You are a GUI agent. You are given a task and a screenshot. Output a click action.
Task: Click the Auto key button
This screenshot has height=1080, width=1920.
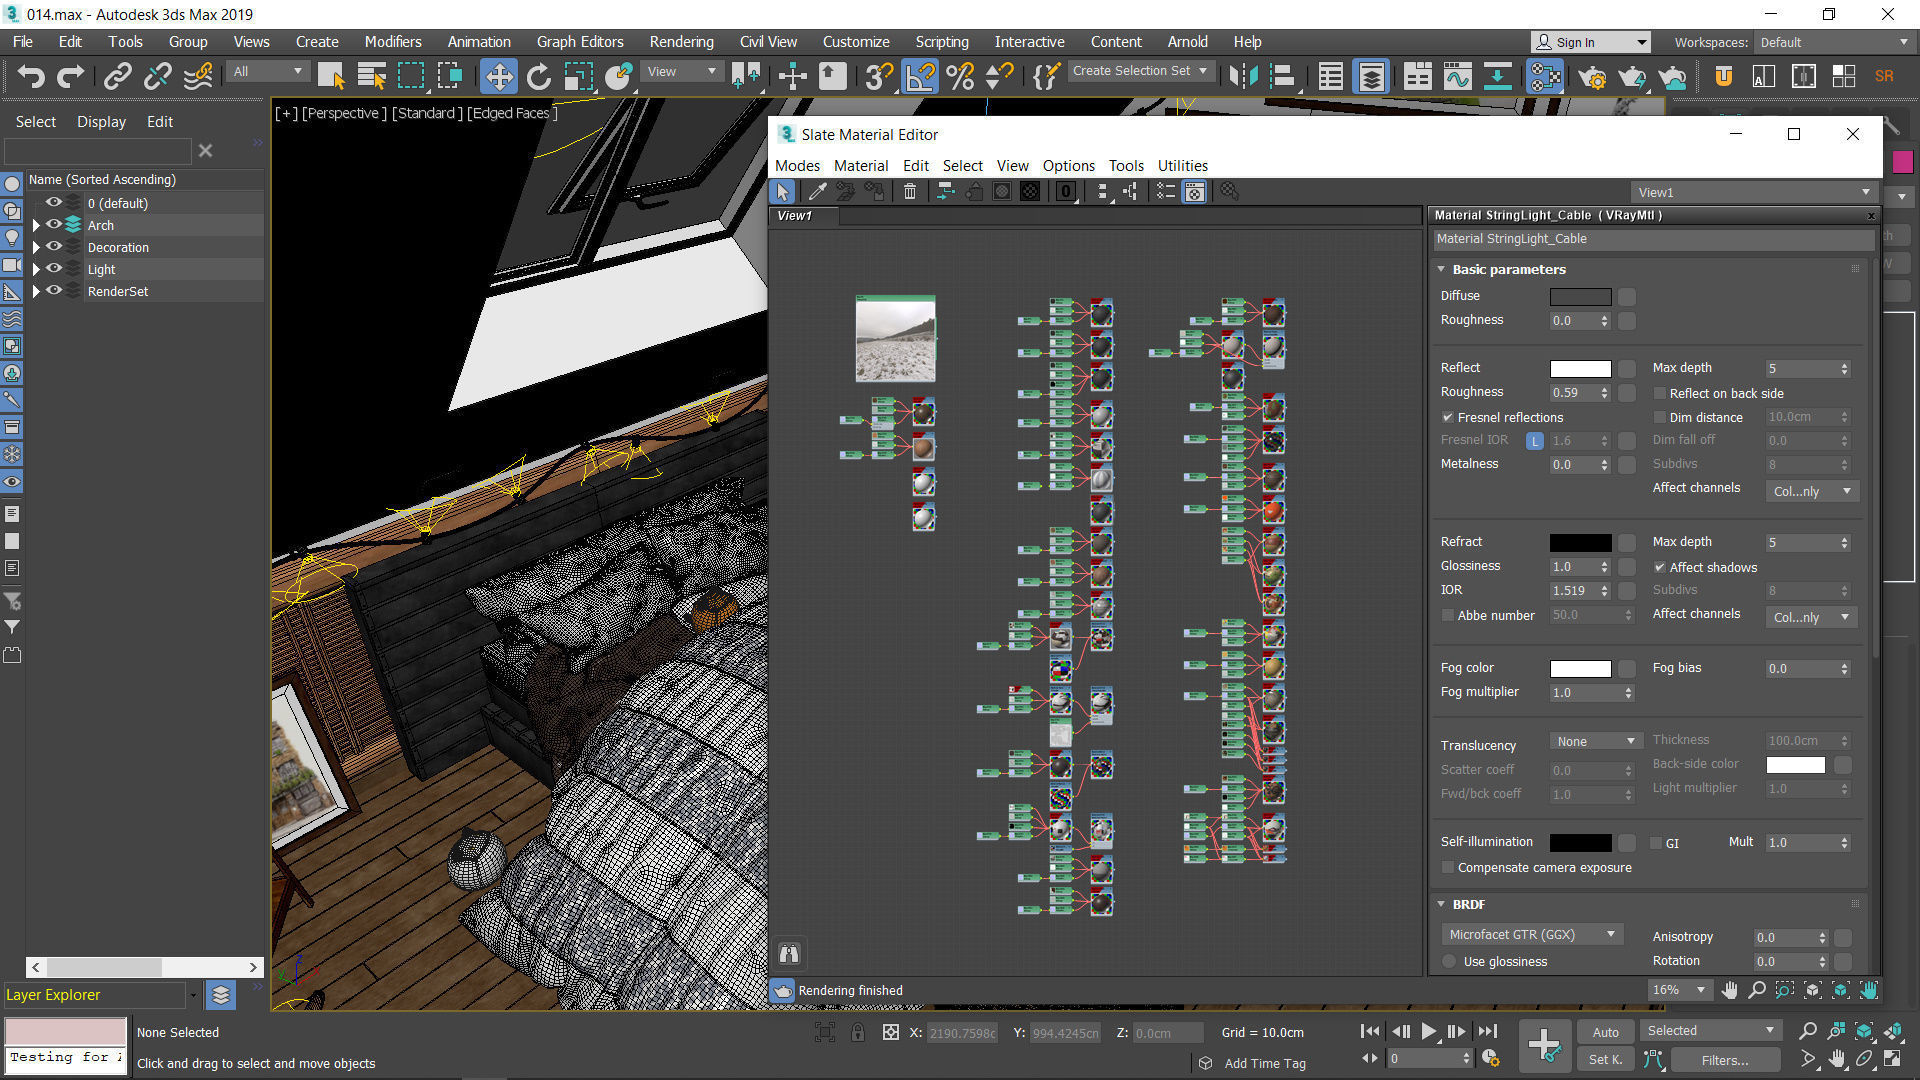pyautogui.click(x=1605, y=1032)
